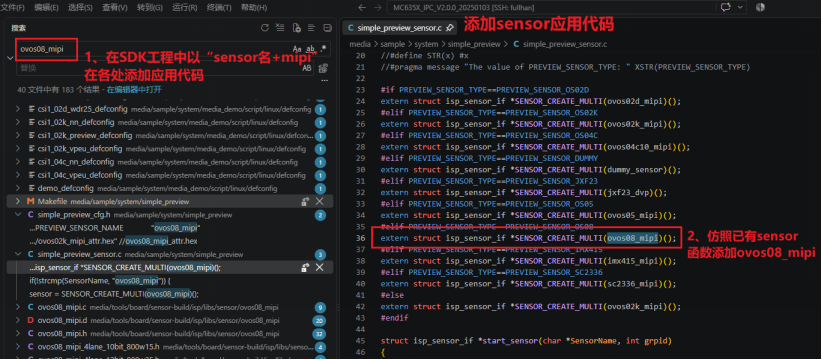Image resolution: width=822 pixels, height=360 pixels.
Task: Expand ovos08_mipi.c results
Action: click(17, 307)
